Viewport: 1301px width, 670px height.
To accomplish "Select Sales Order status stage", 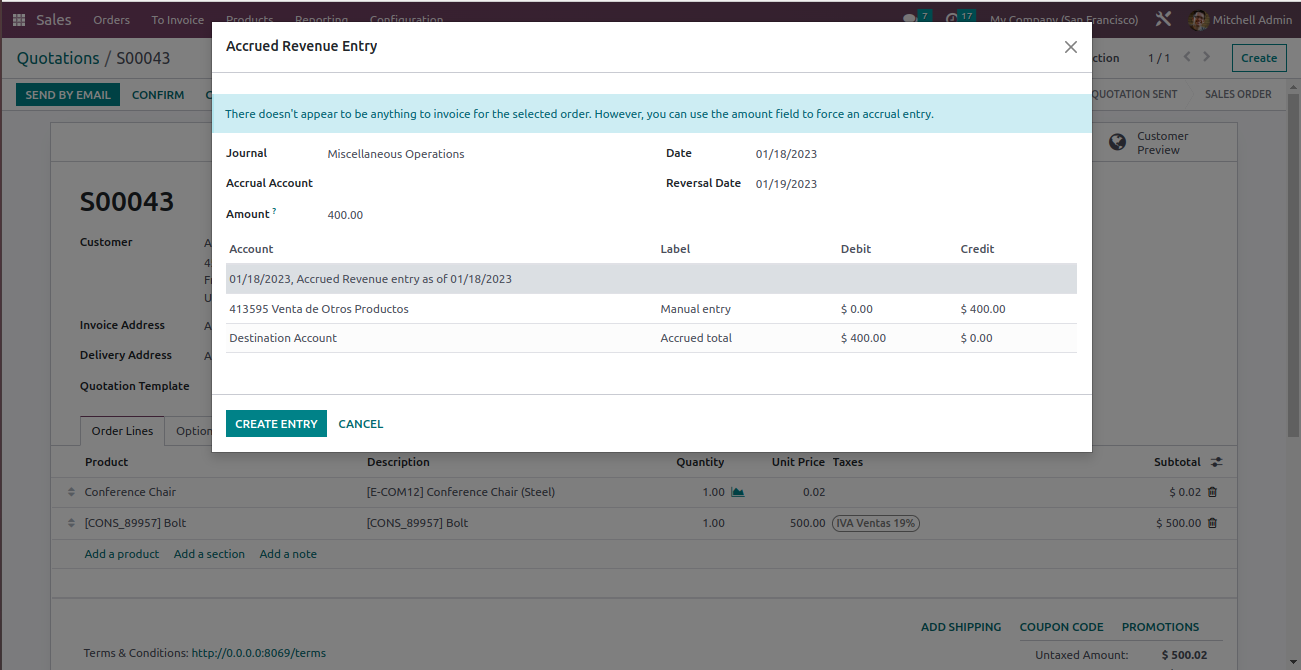I will tap(1238, 94).
